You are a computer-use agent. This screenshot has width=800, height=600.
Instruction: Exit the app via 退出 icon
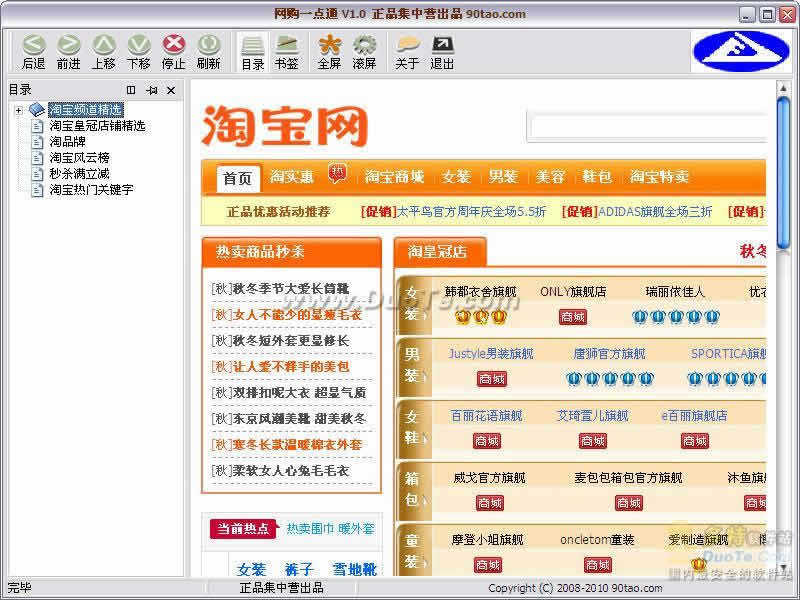click(442, 52)
